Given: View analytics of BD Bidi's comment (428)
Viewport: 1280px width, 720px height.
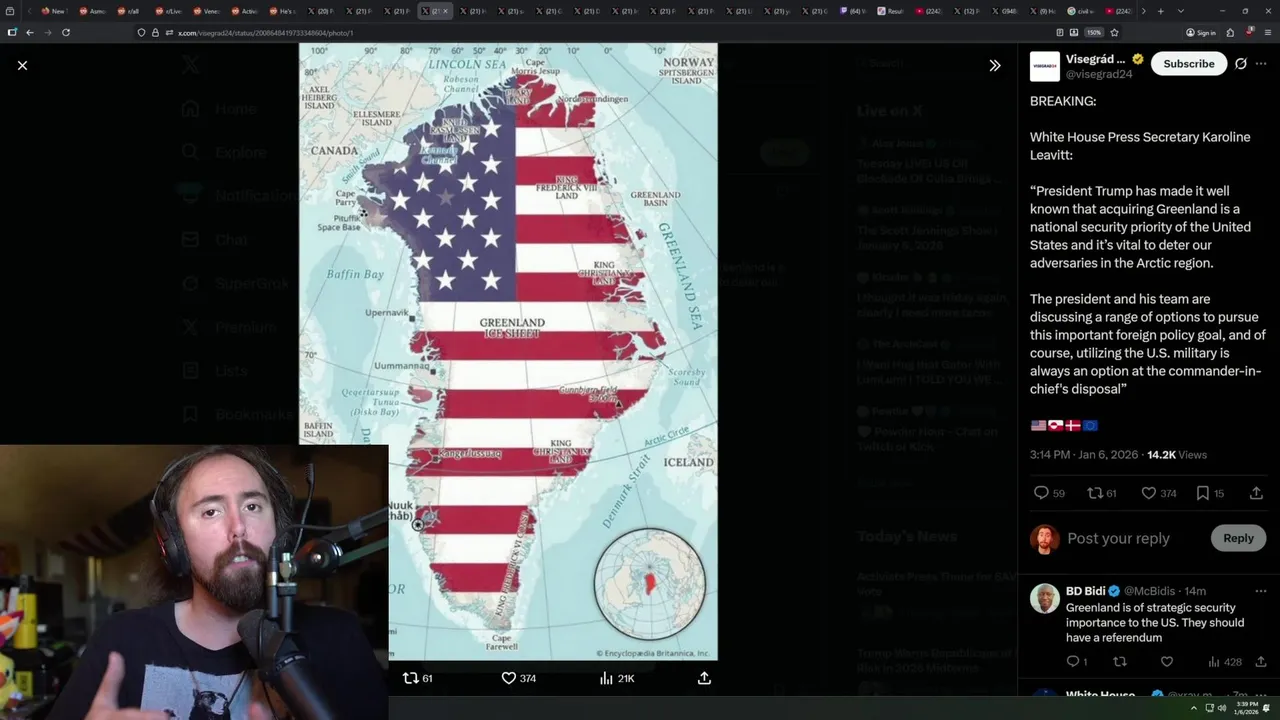Looking at the screenshot, I should tap(1224, 661).
